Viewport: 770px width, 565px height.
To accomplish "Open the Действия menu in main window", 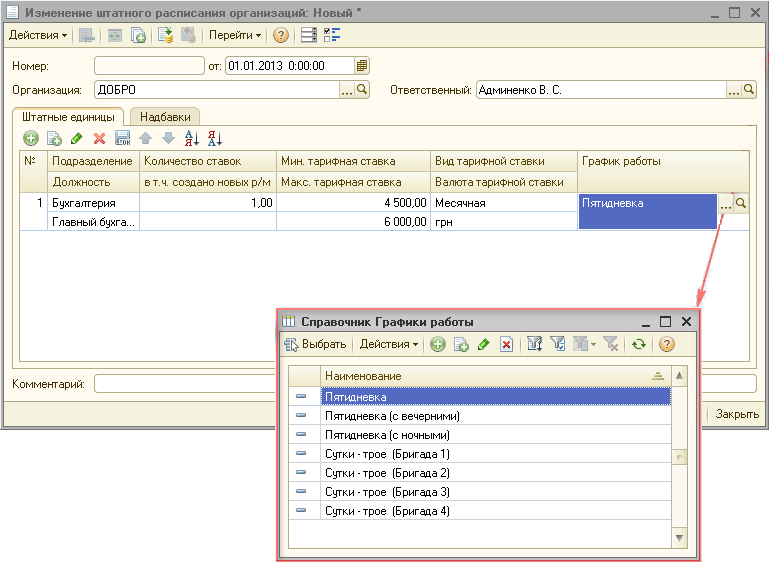I will point(38,35).
